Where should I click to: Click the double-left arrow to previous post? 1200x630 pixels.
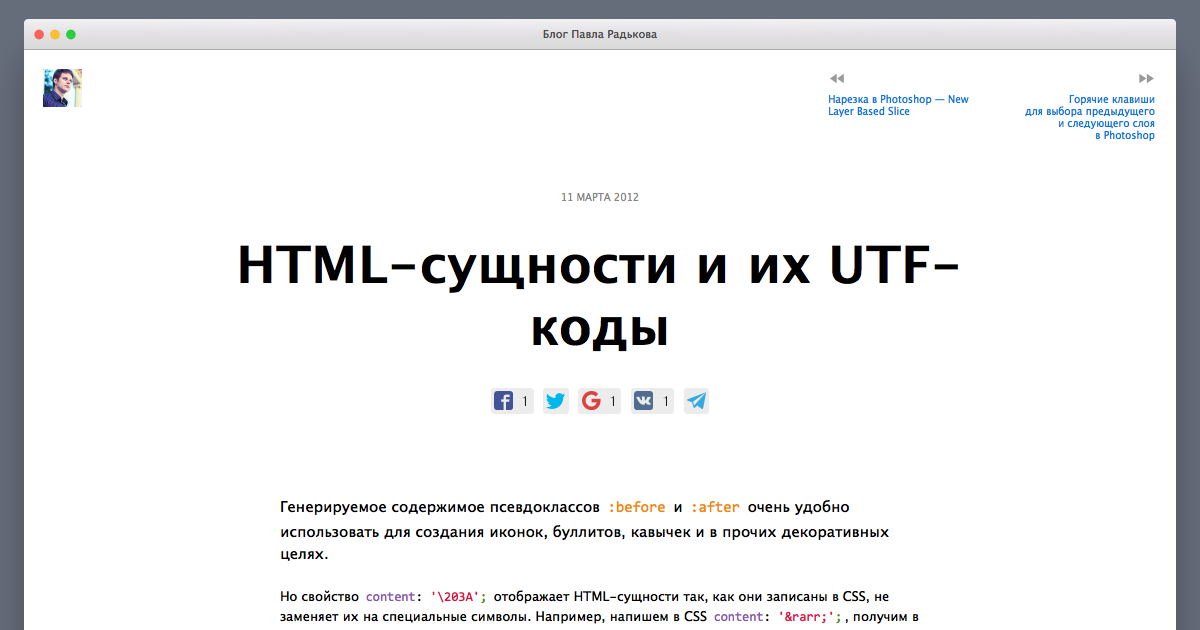click(836, 78)
